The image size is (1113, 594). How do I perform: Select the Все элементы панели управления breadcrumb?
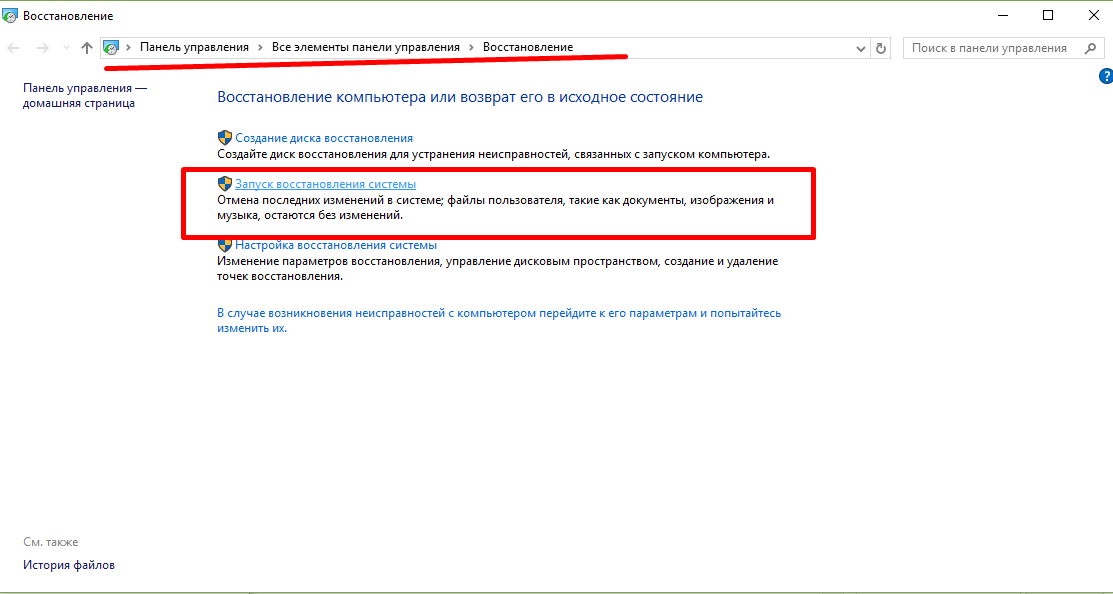(x=366, y=48)
